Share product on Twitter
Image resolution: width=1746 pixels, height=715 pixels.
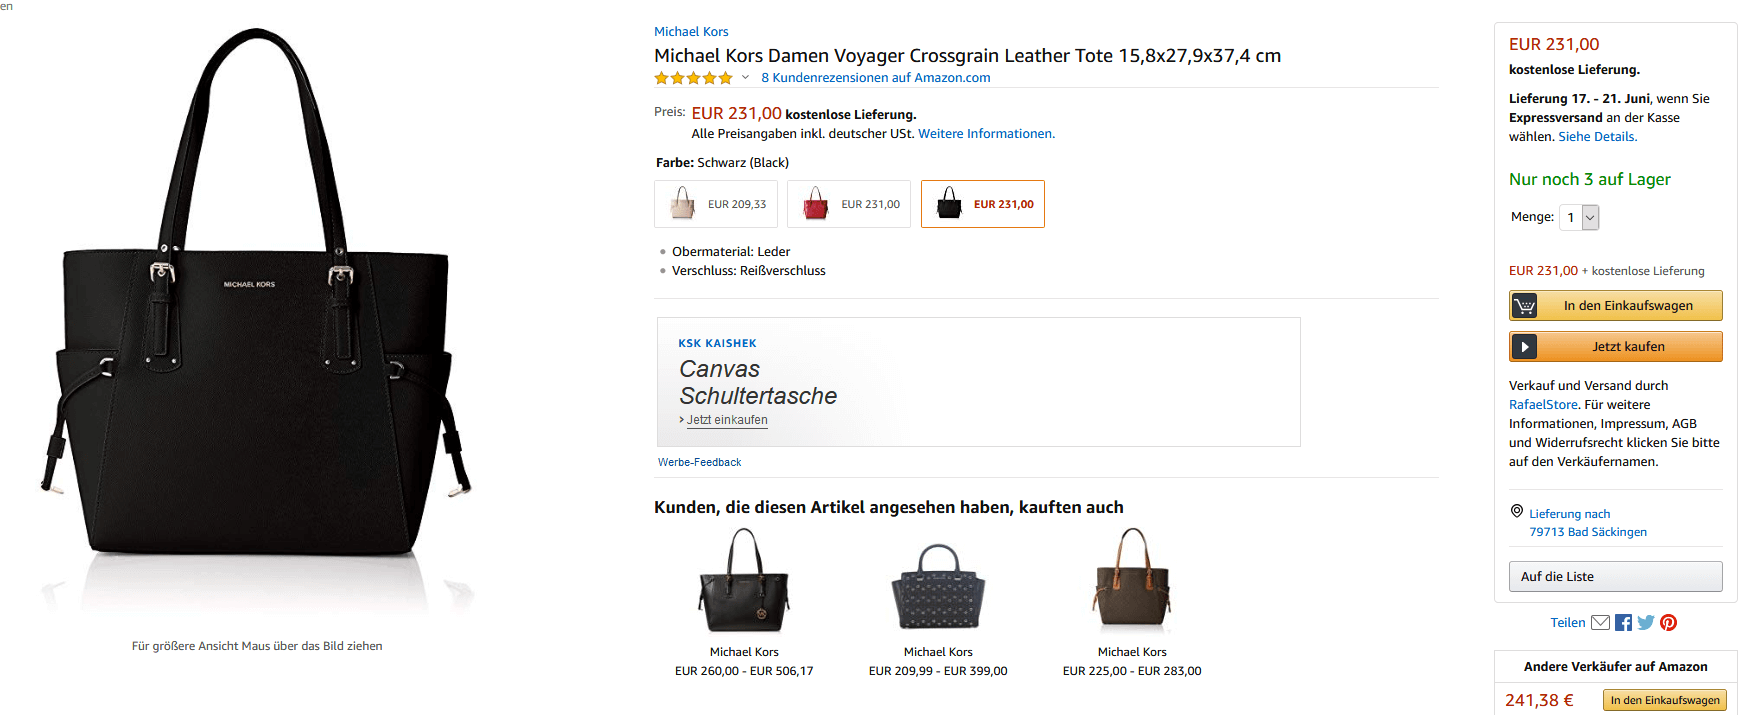pos(1646,623)
